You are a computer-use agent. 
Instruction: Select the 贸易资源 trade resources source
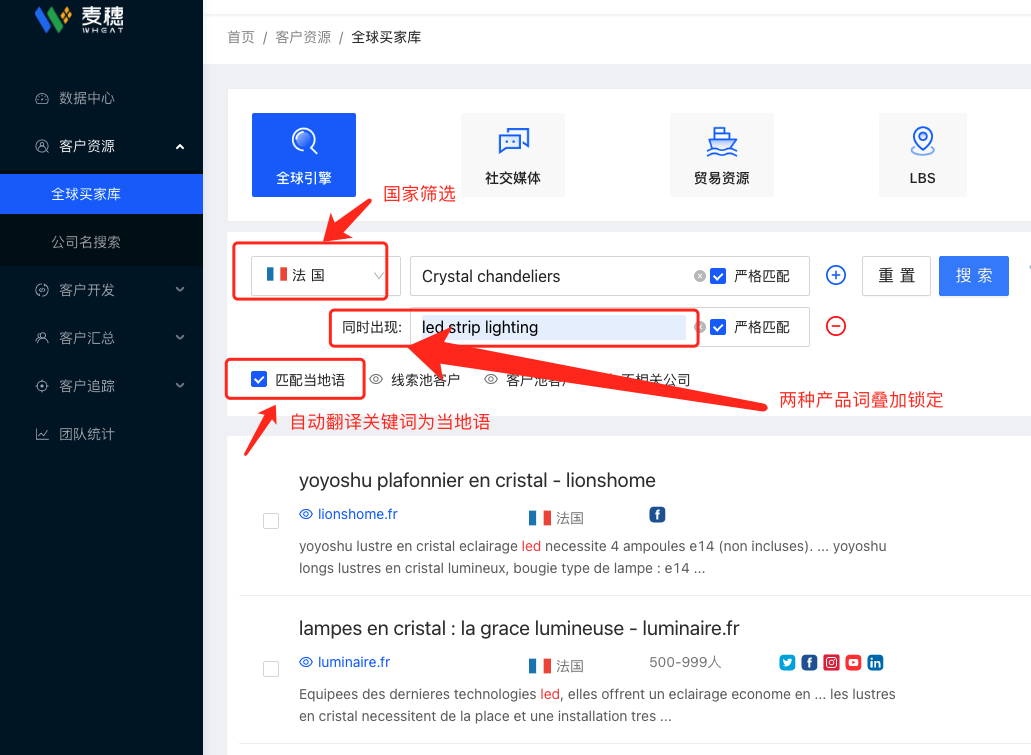coord(721,155)
